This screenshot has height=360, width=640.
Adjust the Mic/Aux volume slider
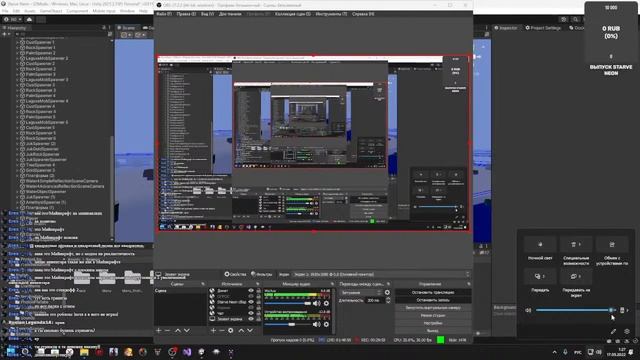pyautogui.click(x=288, y=303)
